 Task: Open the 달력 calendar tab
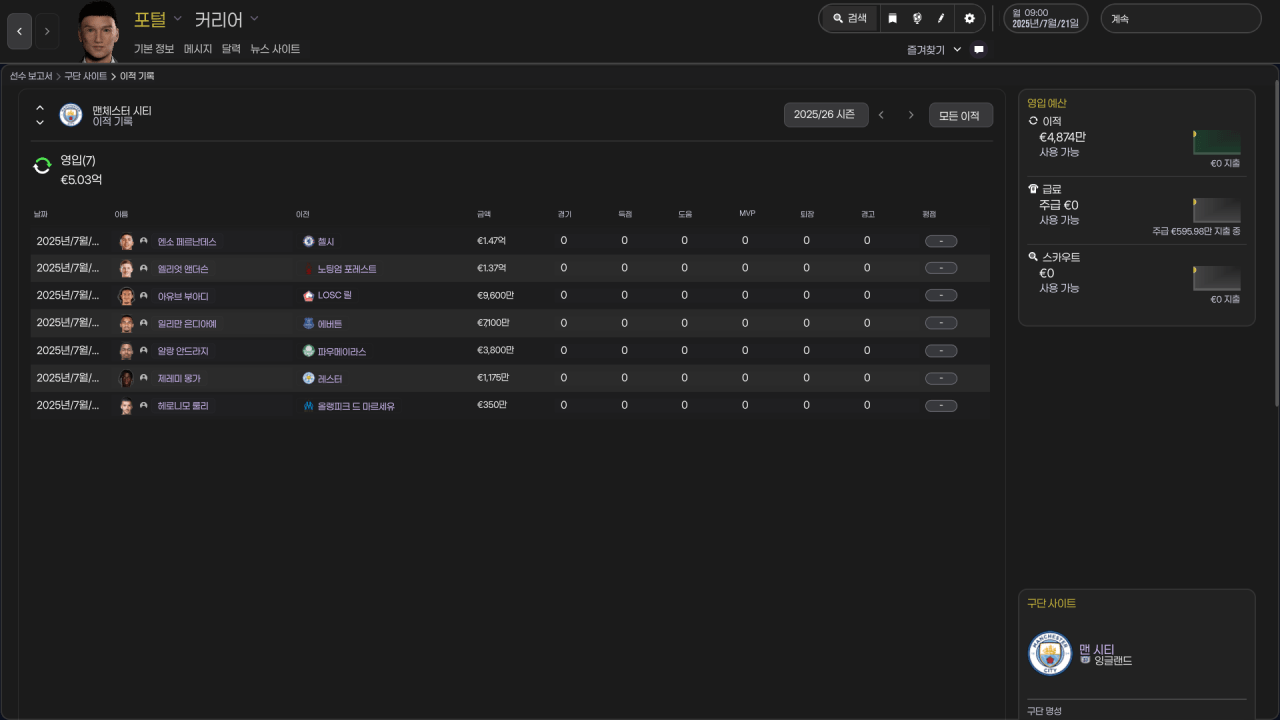click(231, 49)
